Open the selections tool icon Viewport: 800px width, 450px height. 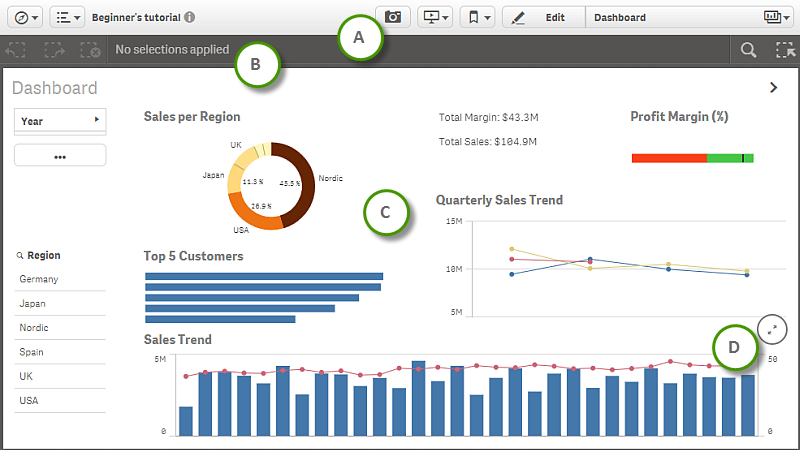pos(784,49)
